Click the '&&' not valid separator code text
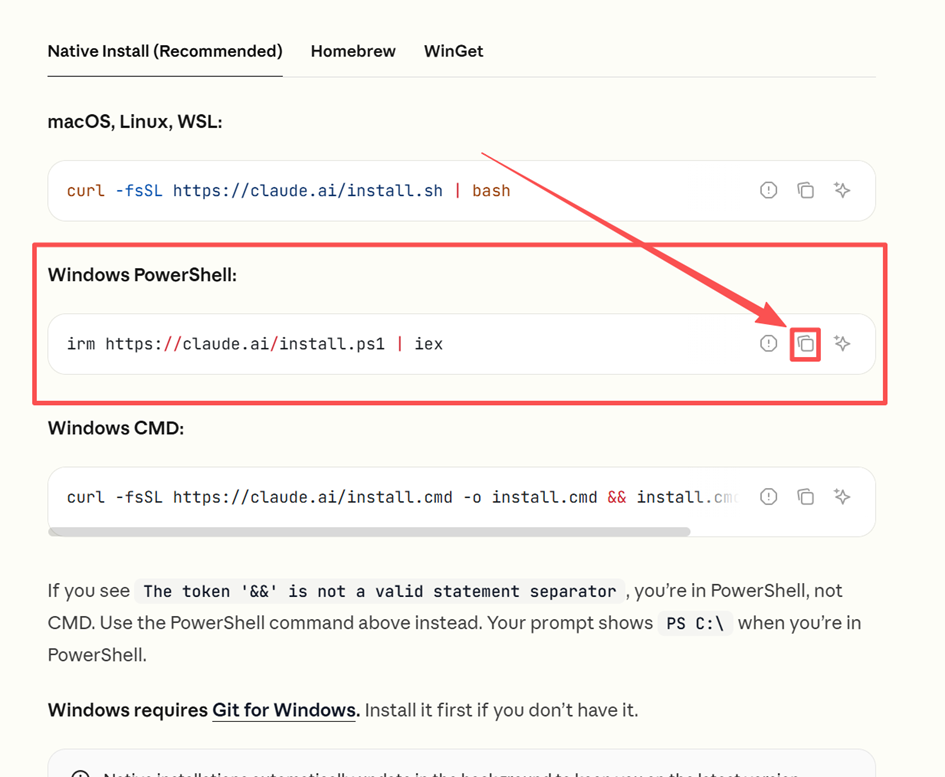 tap(380, 591)
